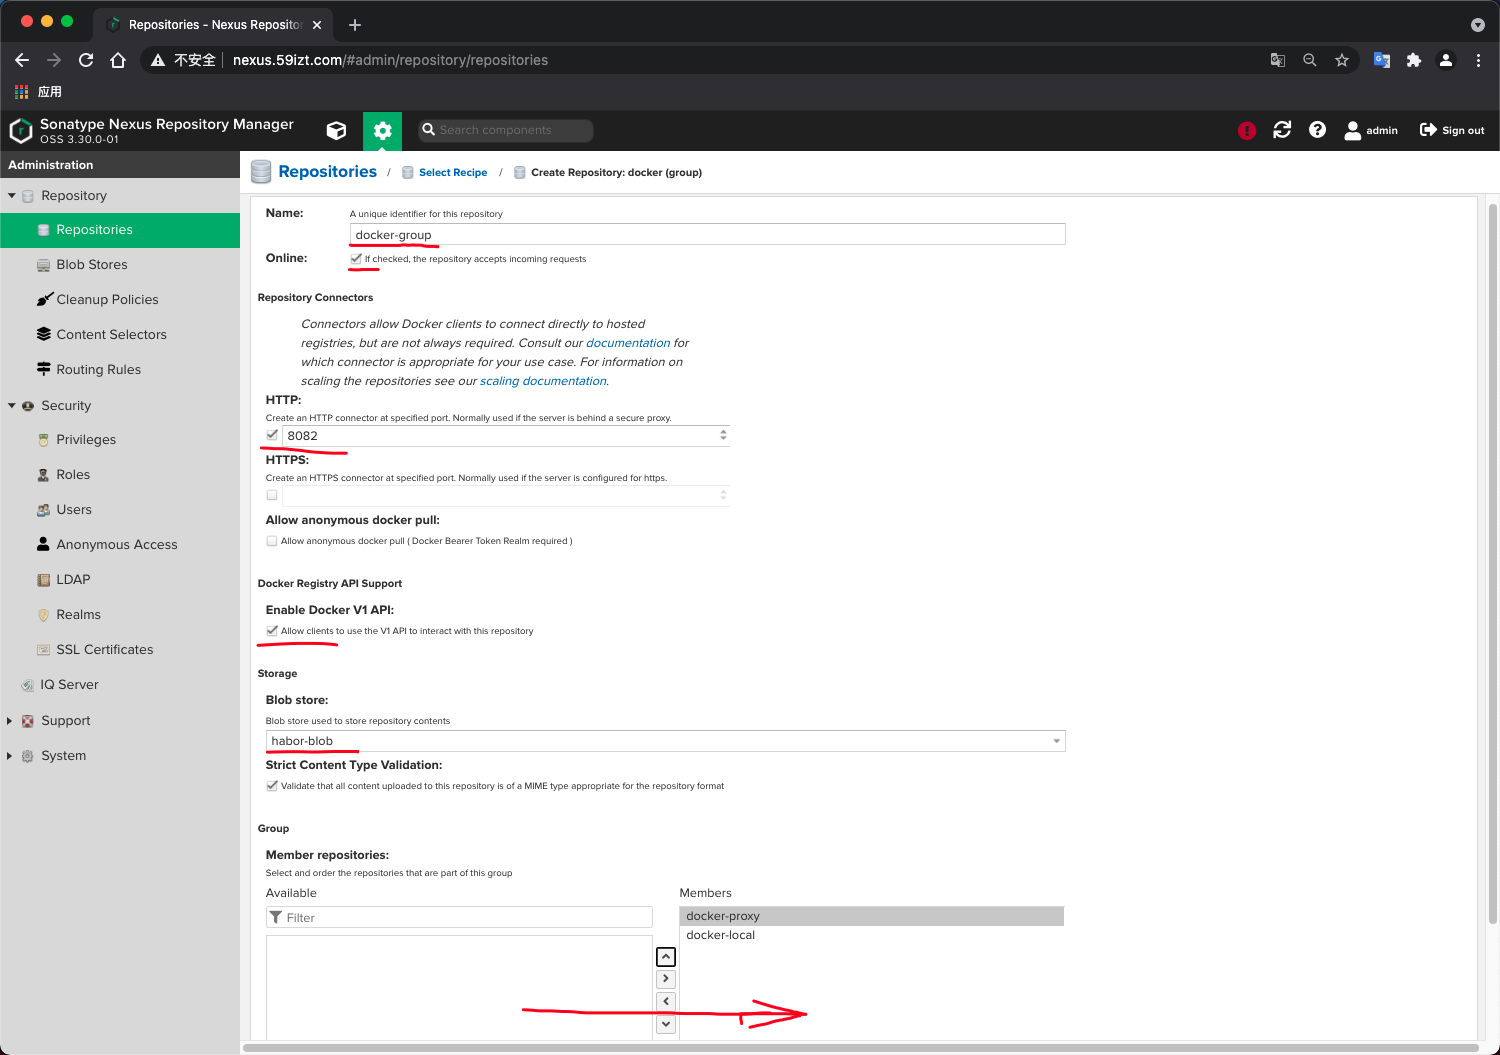
Task: Go to browser home page
Action: (118, 60)
